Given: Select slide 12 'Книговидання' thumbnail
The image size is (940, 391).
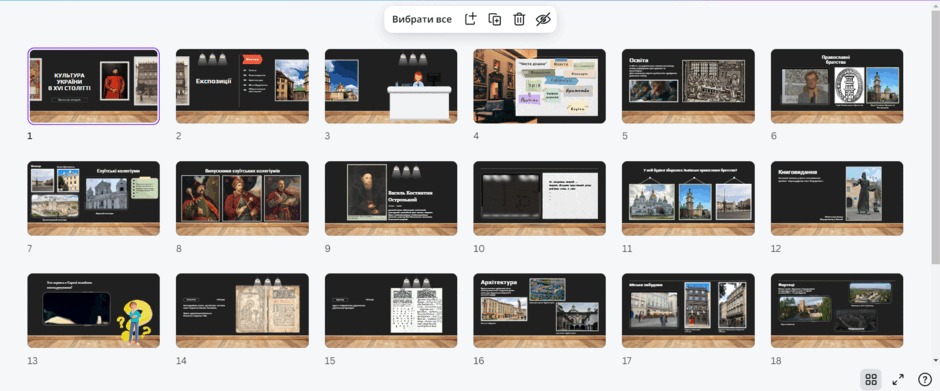Looking at the screenshot, I should (837, 198).
